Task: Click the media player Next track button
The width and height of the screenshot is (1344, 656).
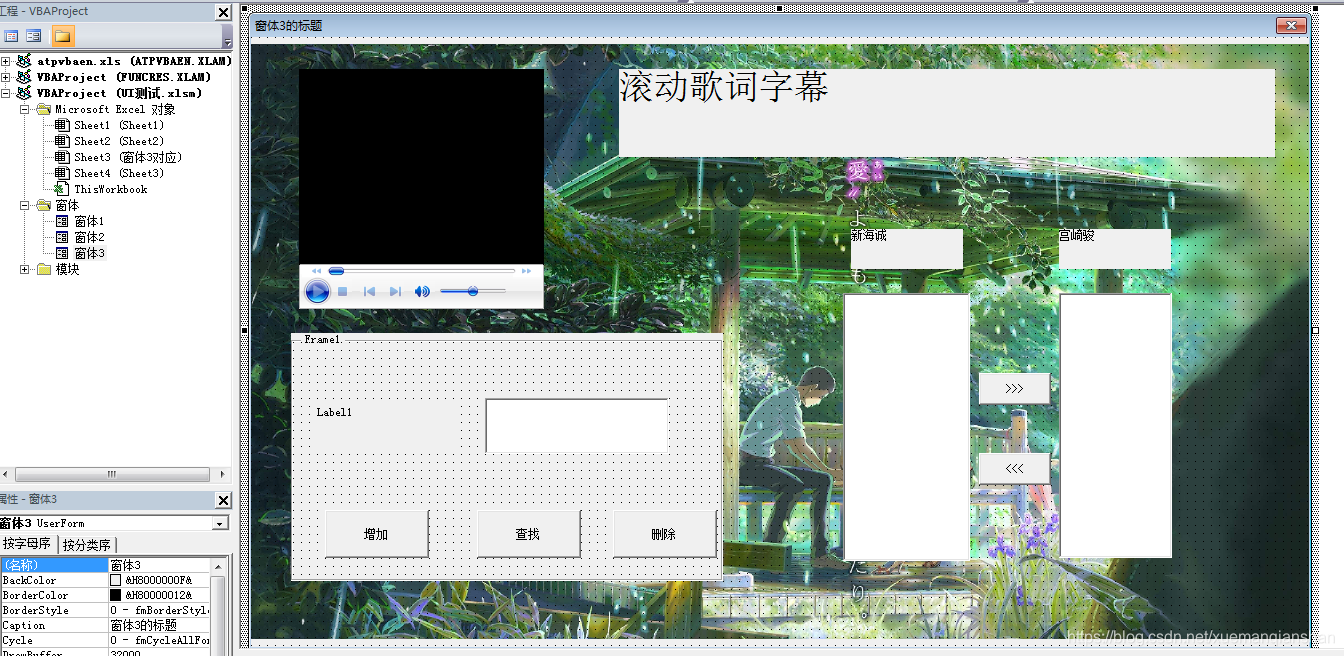Action: pyautogui.click(x=395, y=292)
